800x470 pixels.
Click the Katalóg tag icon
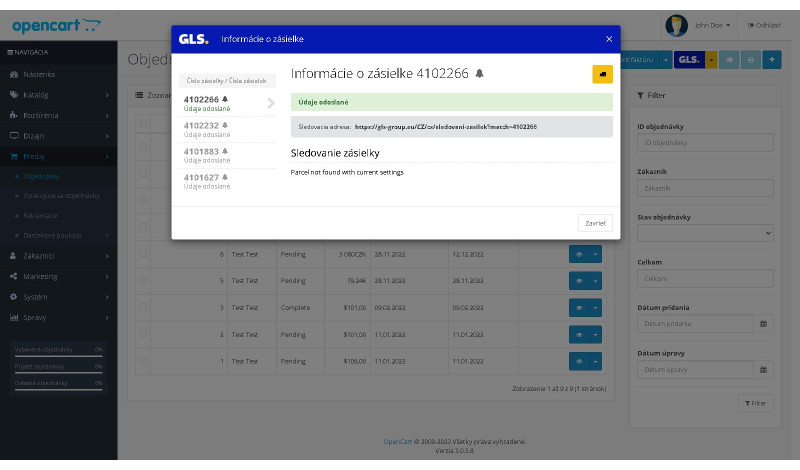[14, 94]
